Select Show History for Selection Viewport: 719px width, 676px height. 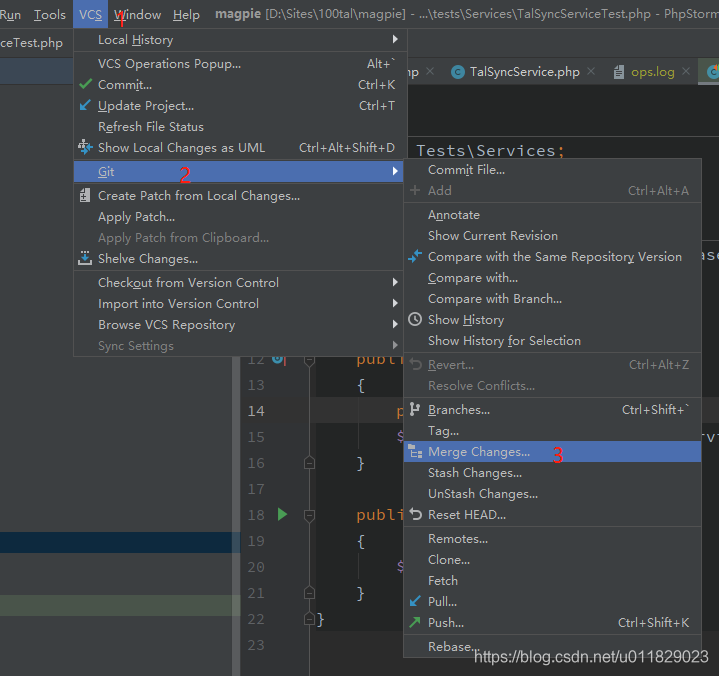[x=553, y=340]
